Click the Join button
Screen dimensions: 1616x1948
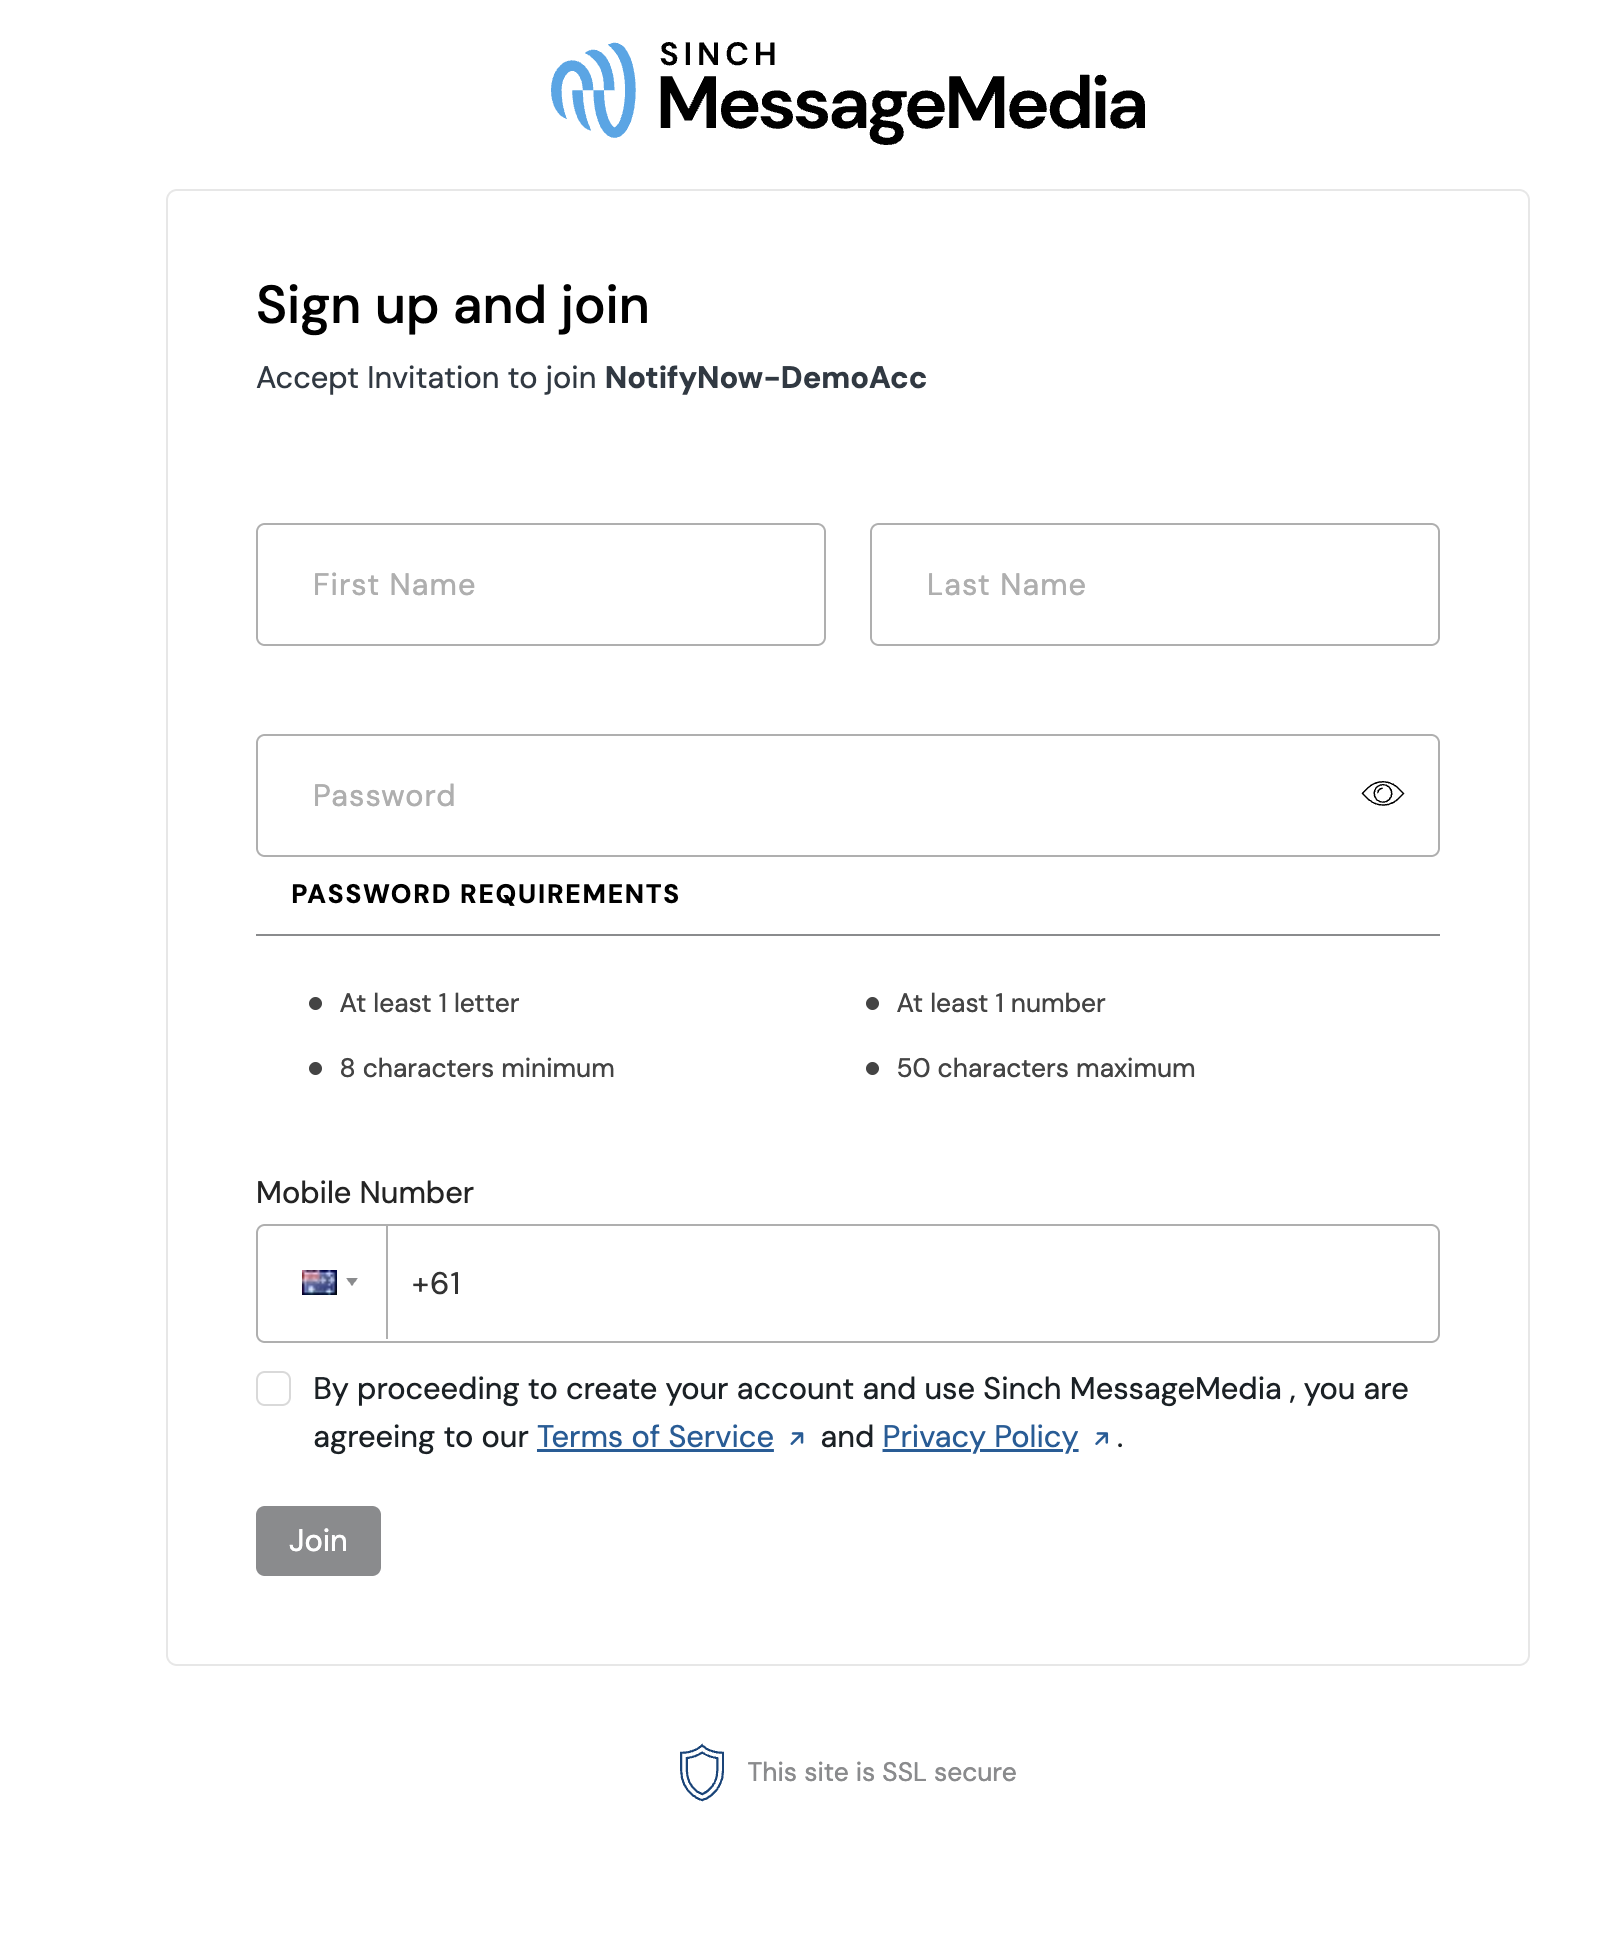click(x=318, y=1541)
